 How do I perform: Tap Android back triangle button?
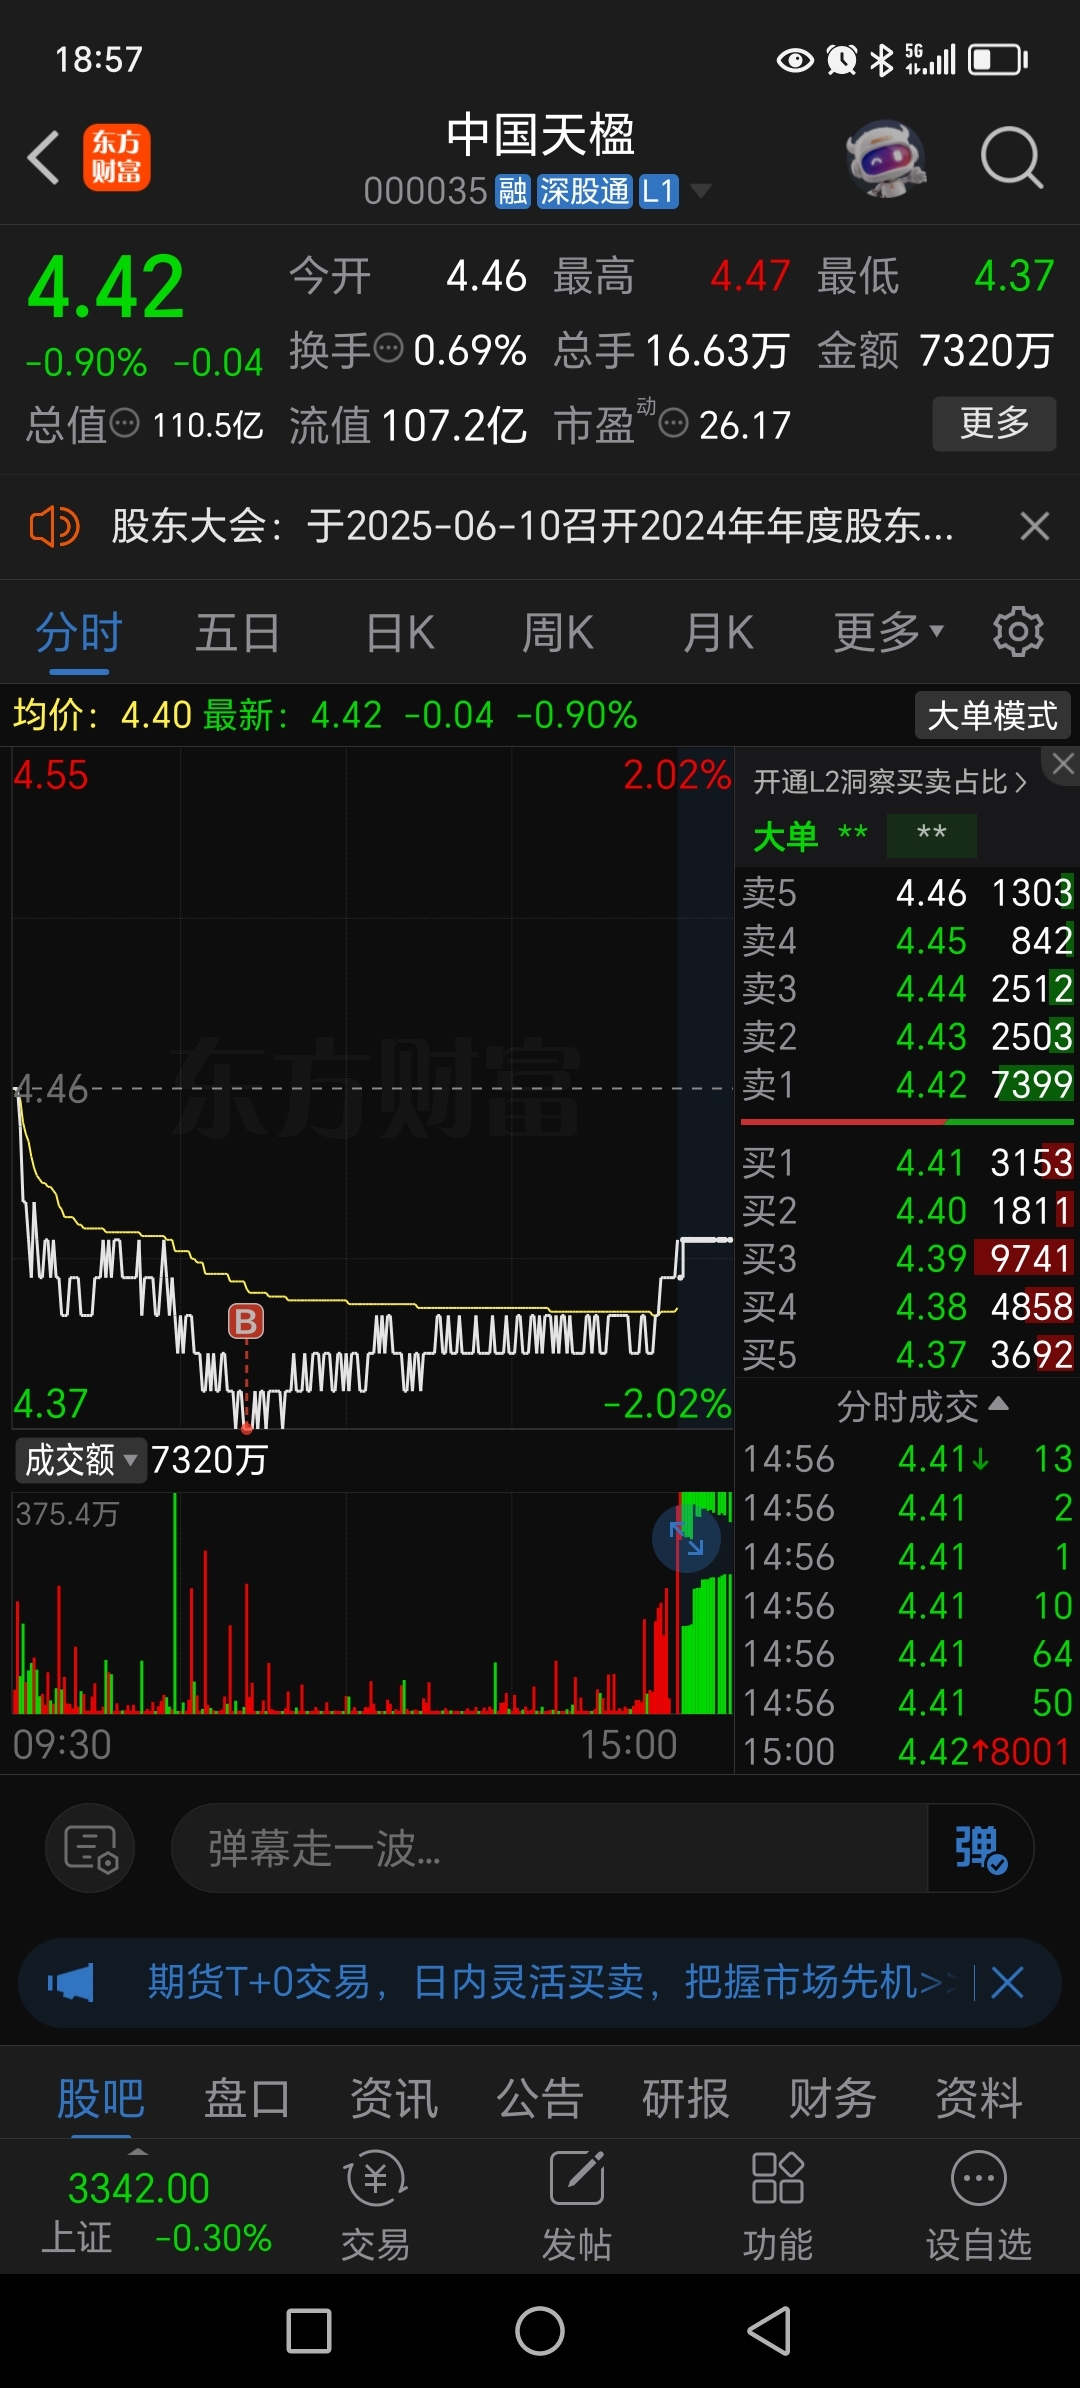pos(770,2331)
